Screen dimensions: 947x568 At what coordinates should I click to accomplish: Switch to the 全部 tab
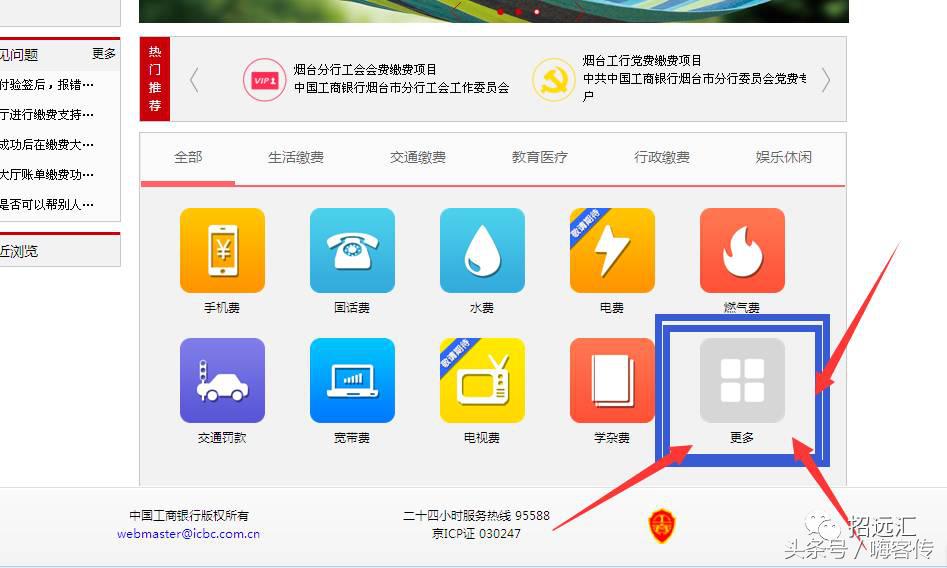(188, 157)
